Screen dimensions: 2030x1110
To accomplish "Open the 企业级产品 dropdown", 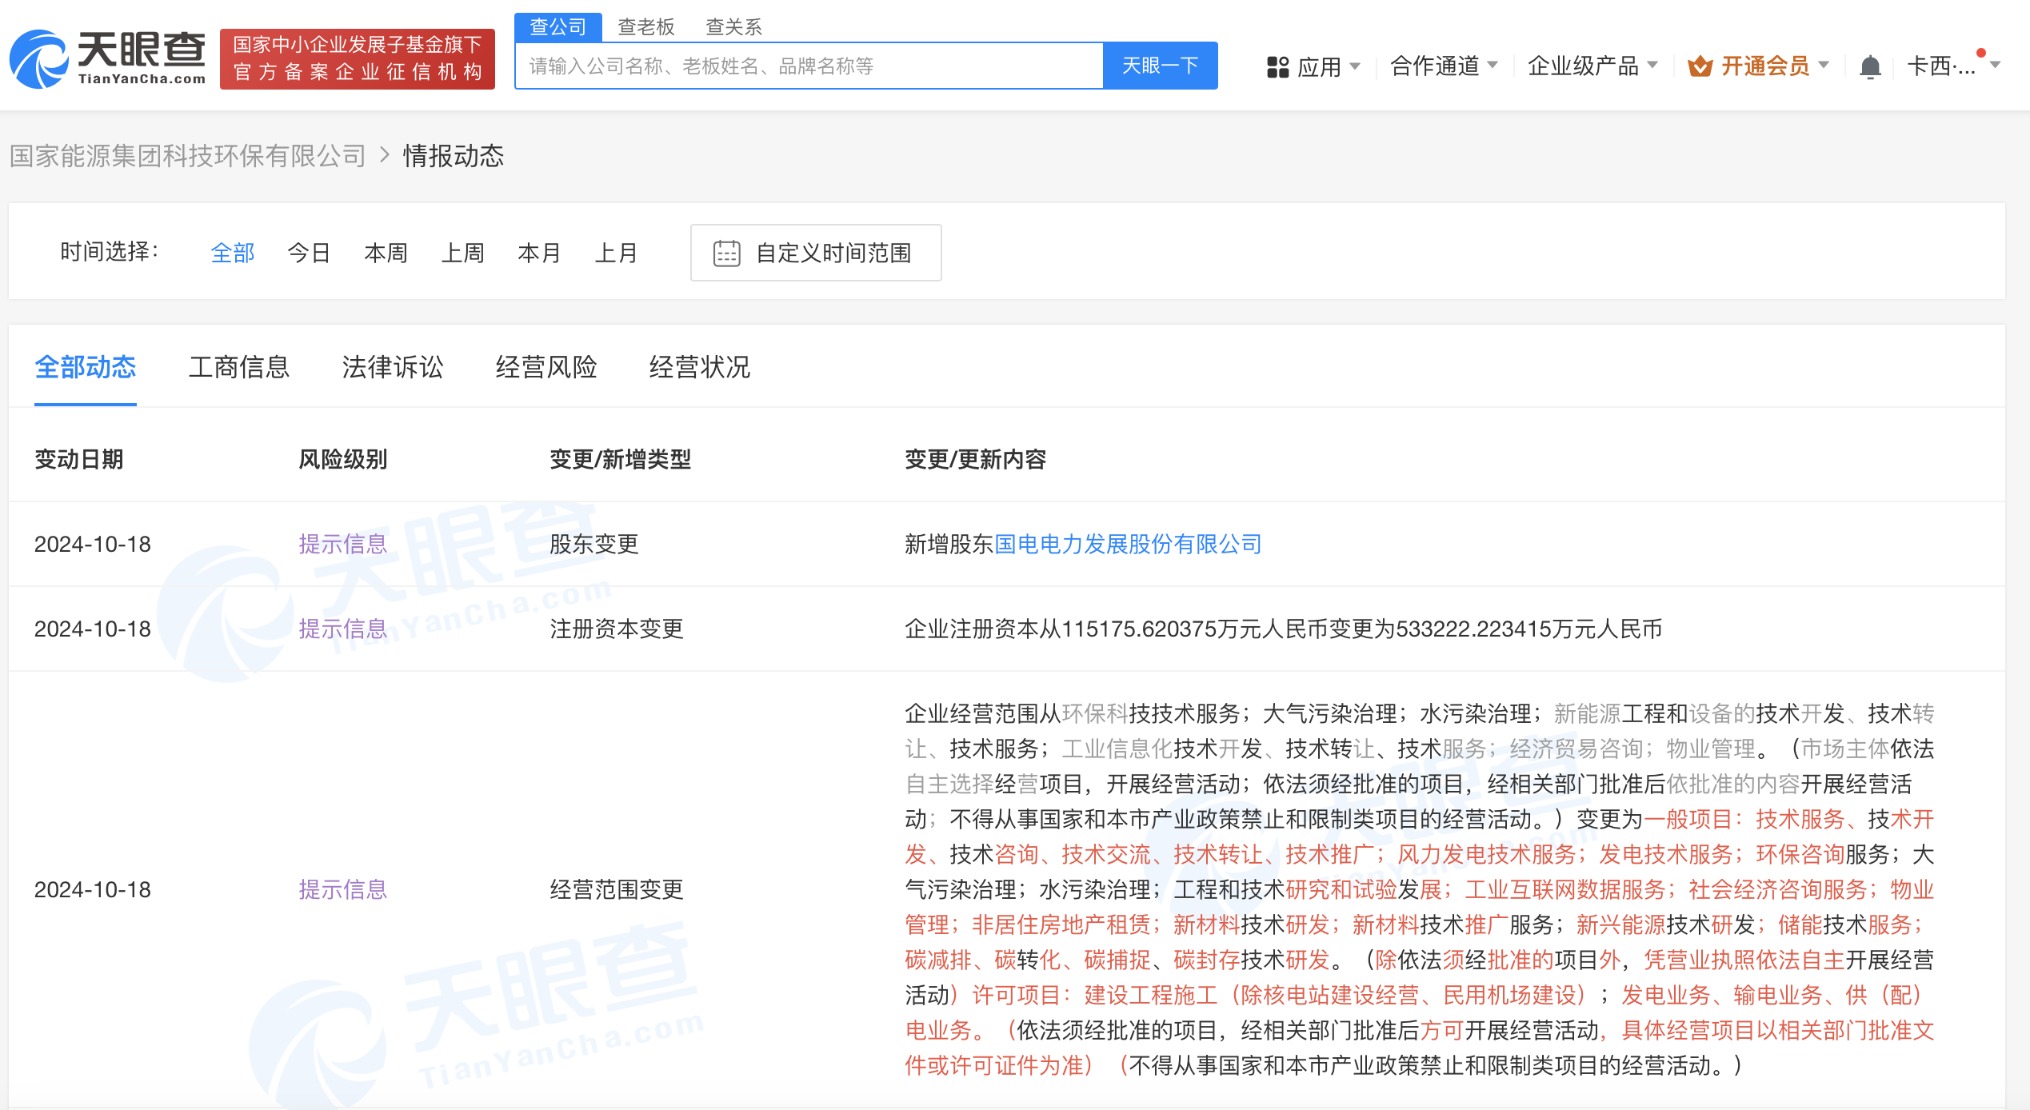I will pos(1593,66).
